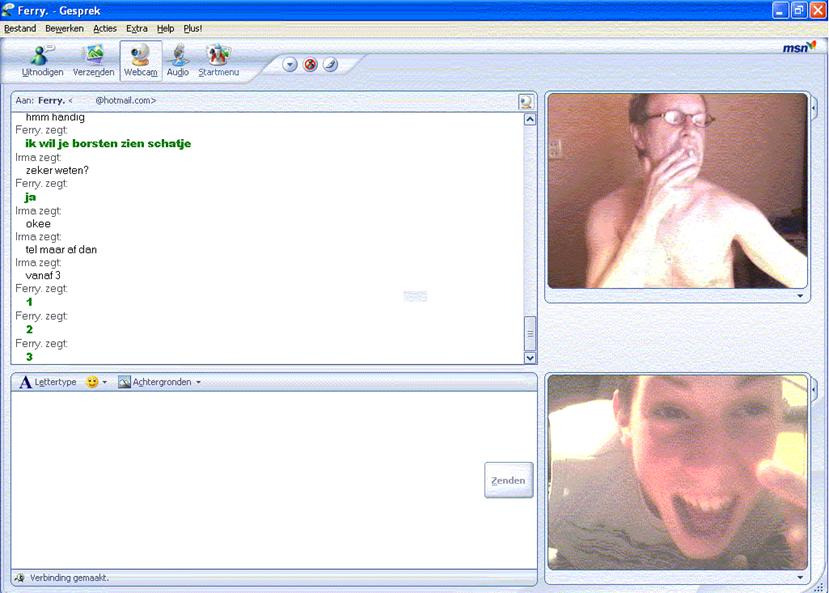This screenshot has height=593, width=829.
Task: Click the round down-arrow toolbar icon
Action: coord(290,65)
